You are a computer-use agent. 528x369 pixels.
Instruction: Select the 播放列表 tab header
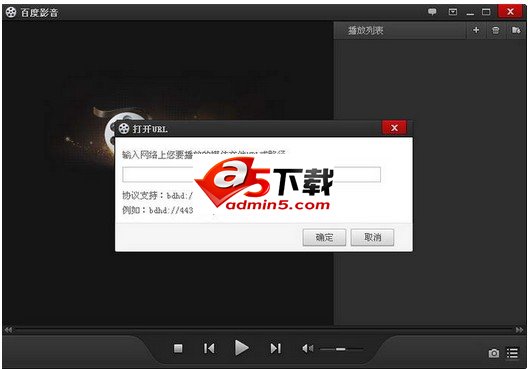[365, 31]
